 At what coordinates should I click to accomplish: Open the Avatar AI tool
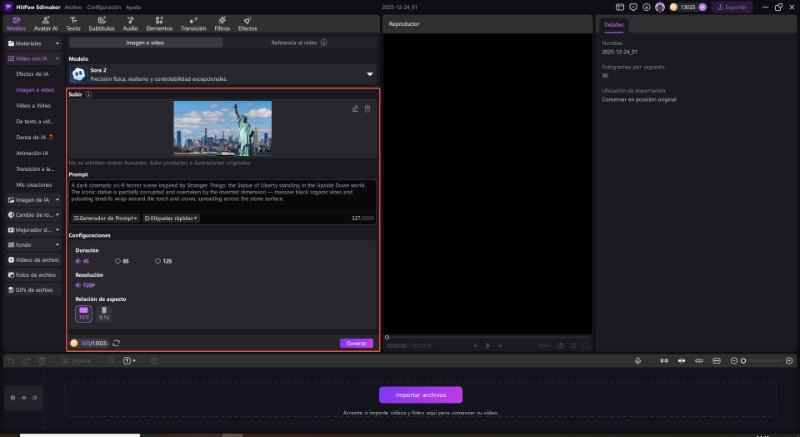pos(45,24)
